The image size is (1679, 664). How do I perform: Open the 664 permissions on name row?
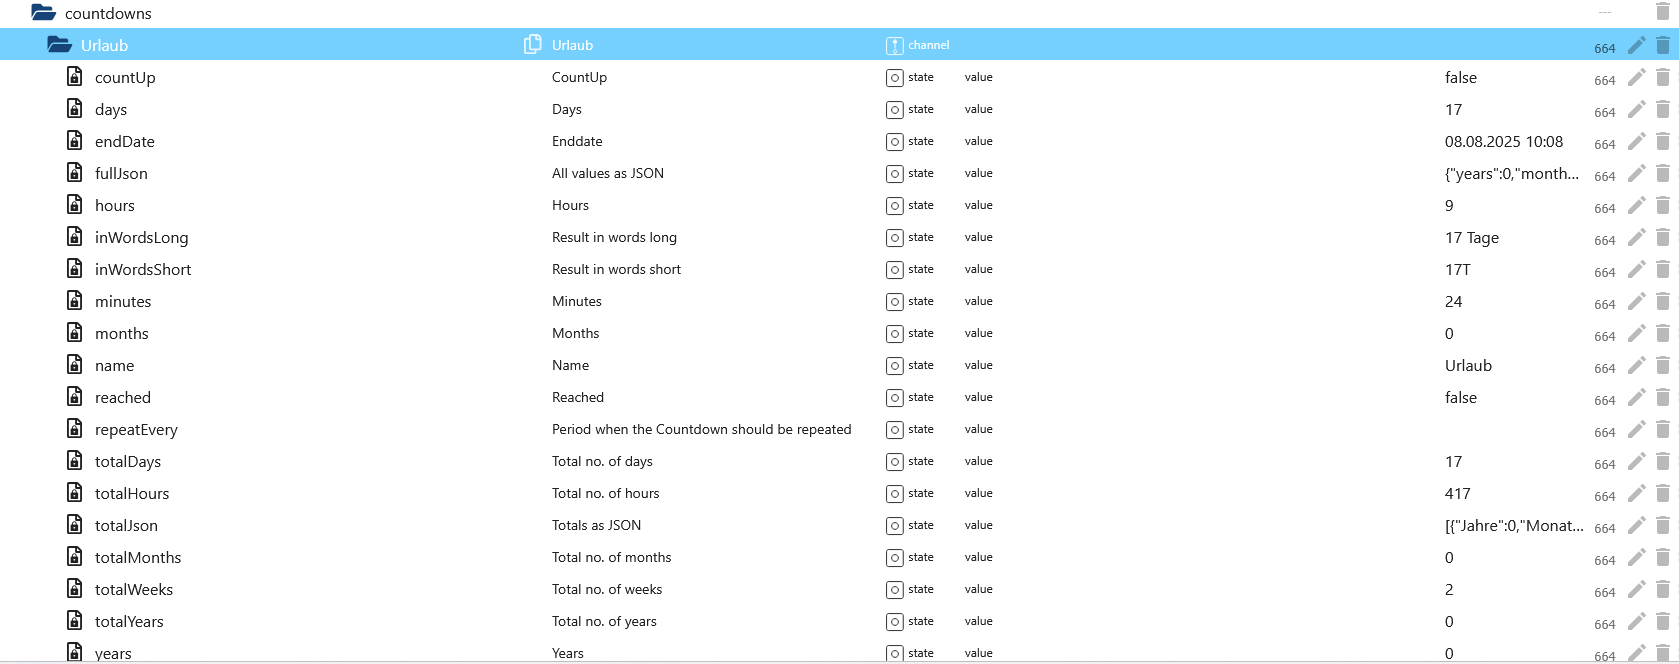coord(1604,368)
